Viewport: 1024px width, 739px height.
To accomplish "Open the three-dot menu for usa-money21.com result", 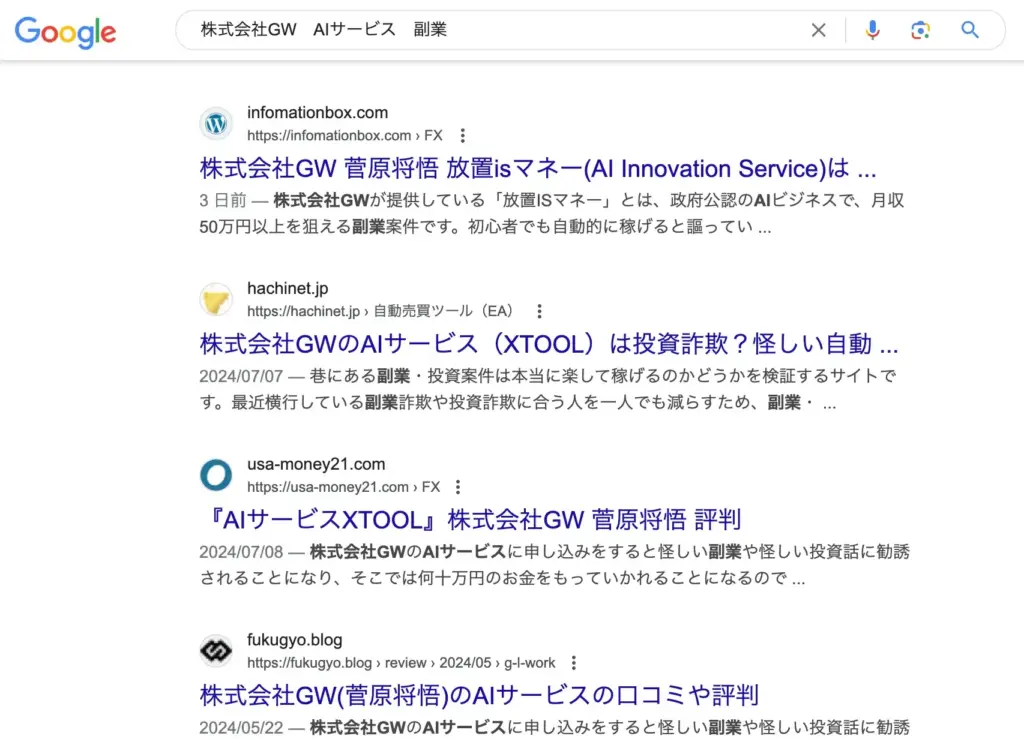I will pyautogui.click(x=458, y=487).
